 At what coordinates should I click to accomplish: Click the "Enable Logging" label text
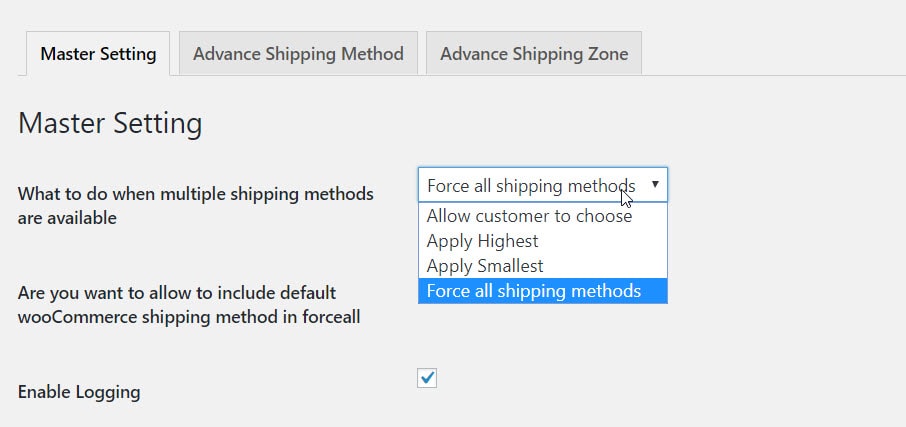coord(79,392)
